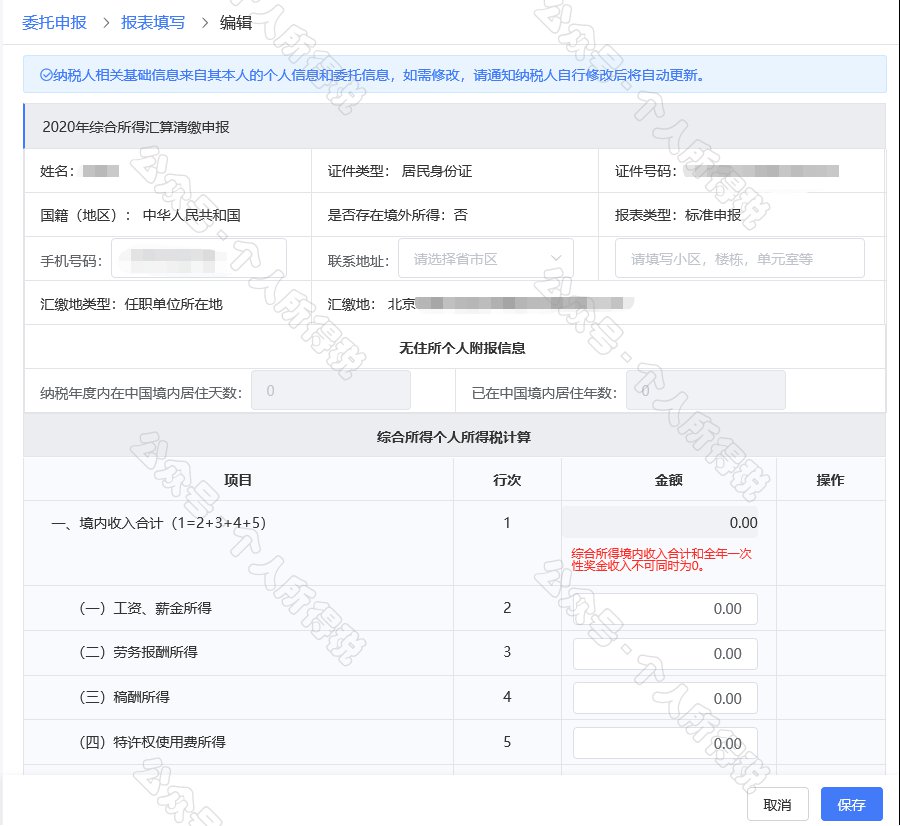
Task: Edit the 工资、薪金所得 amount field
Action: [665, 608]
